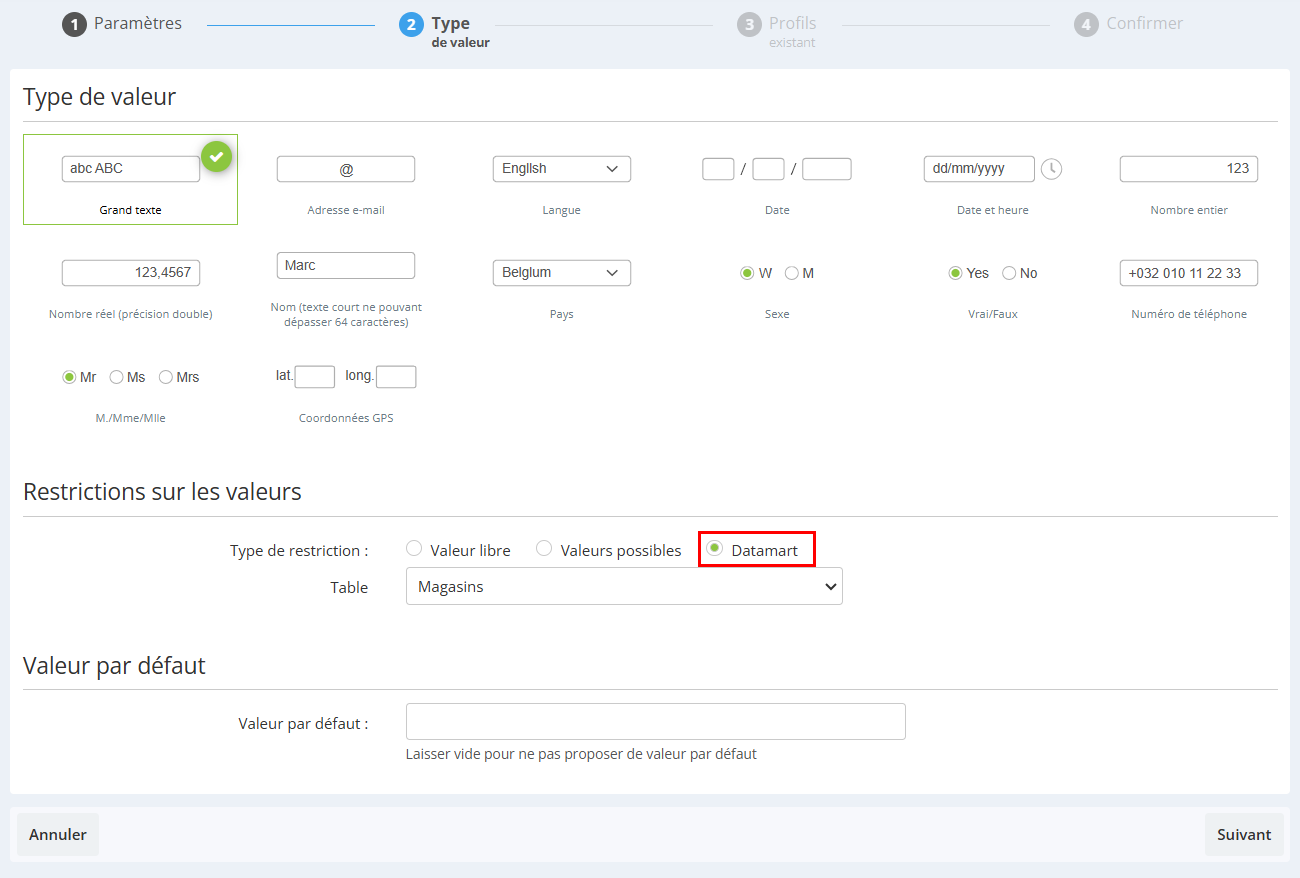Choose the No radio for Vrai/Faux
The width and height of the screenshot is (1300, 878).
pyautogui.click(x=1009, y=273)
